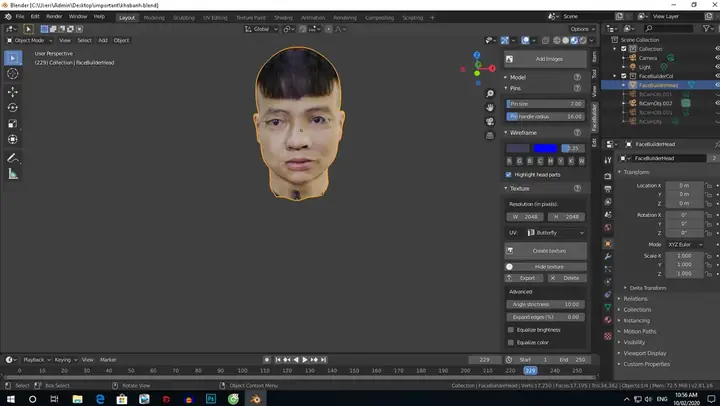720x406 pixels.
Task: Enable Equalize color checkbox
Action: pyautogui.click(x=511, y=343)
